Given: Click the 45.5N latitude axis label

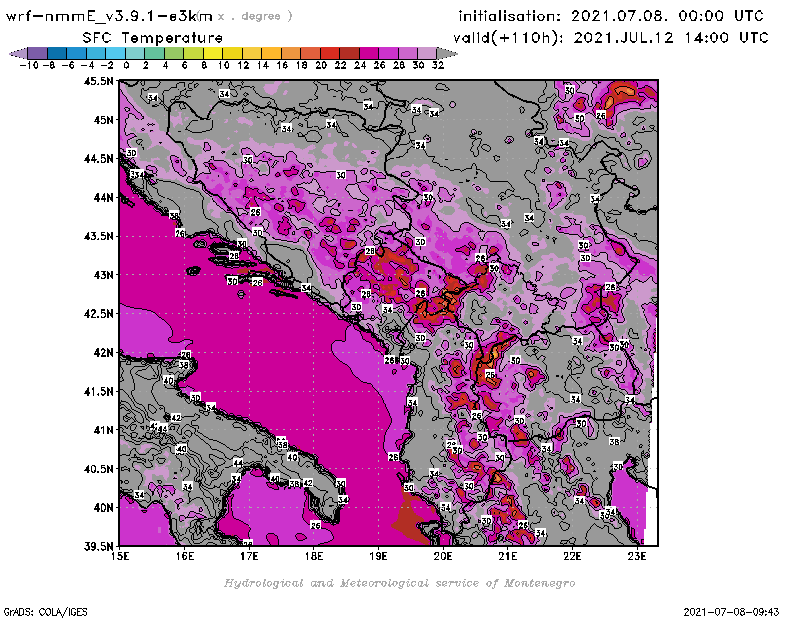Looking at the screenshot, I should point(98,82).
